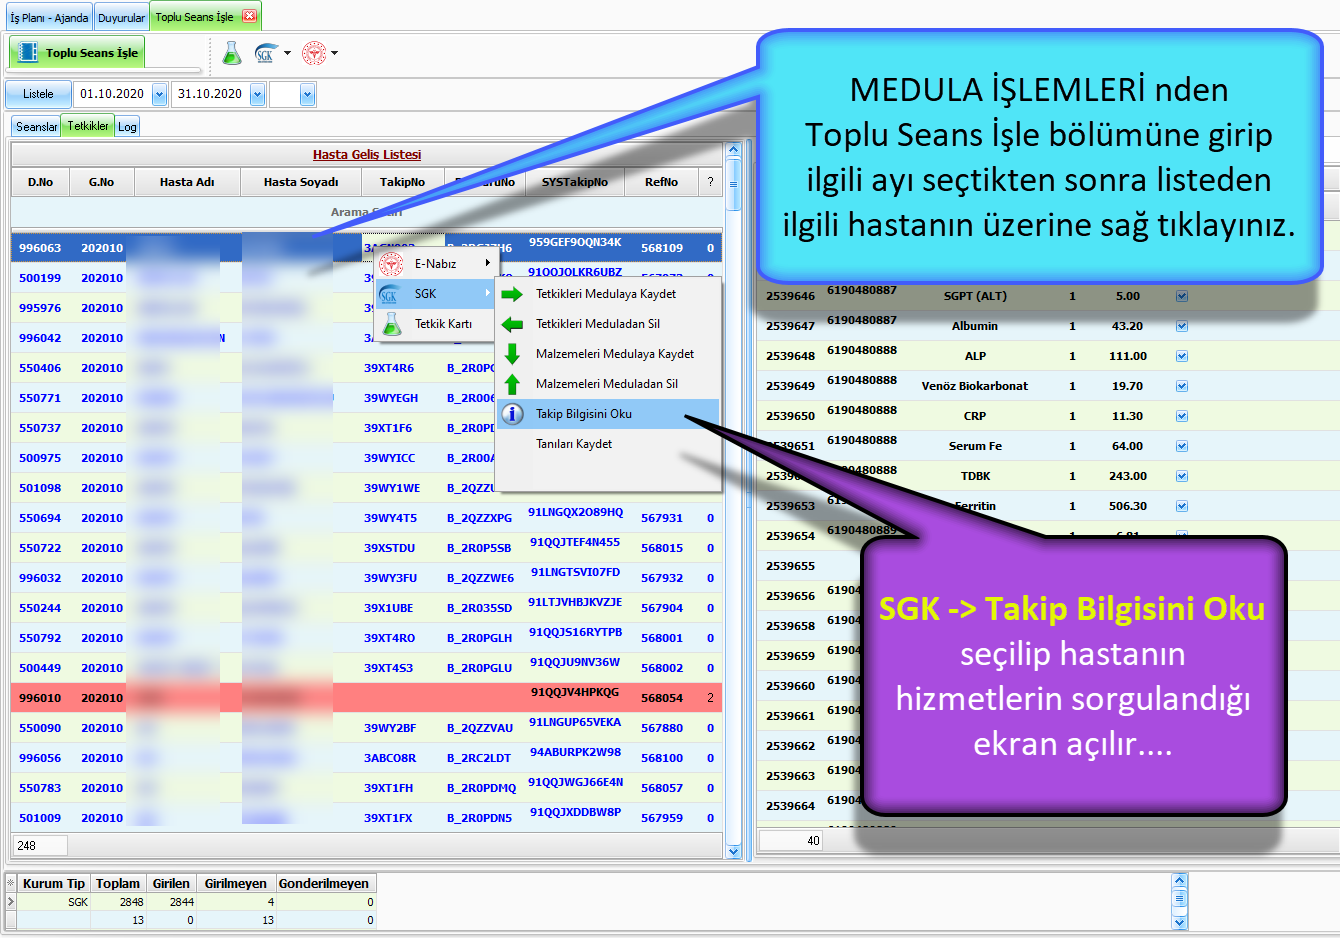1340x938 pixels.
Task: Click the E-Nabız emblem icon in context menu
Action: click(x=391, y=264)
